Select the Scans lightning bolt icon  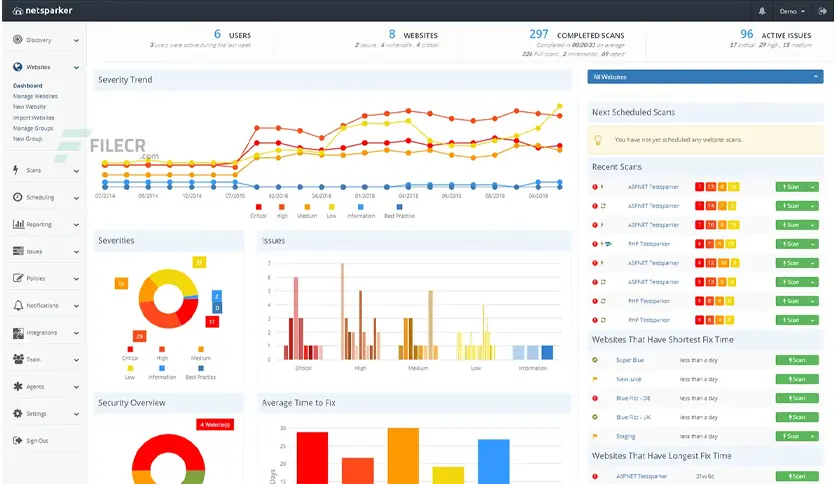(x=16, y=170)
